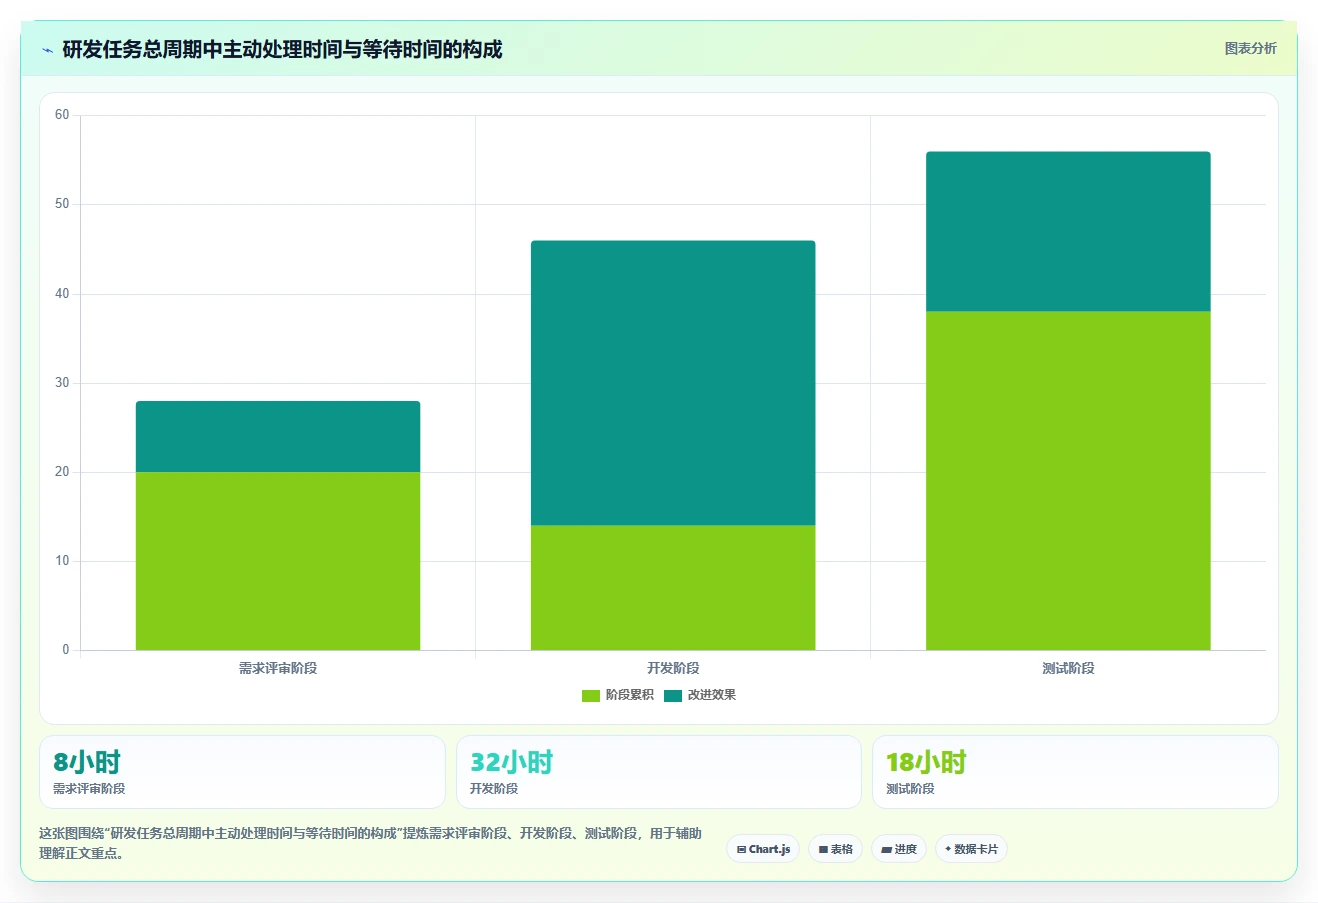Image resolution: width=1318 pixels, height=903 pixels.
Task: Select the 数据卡片 tag chip
Action: (x=971, y=849)
